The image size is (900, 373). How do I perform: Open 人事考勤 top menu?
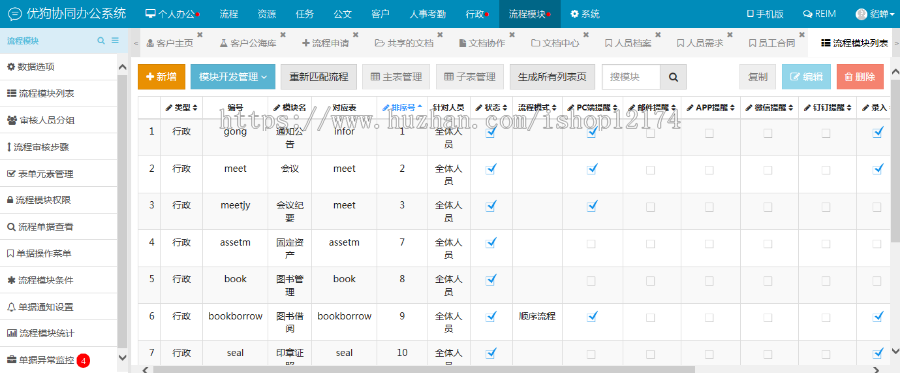[x=428, y=14]
